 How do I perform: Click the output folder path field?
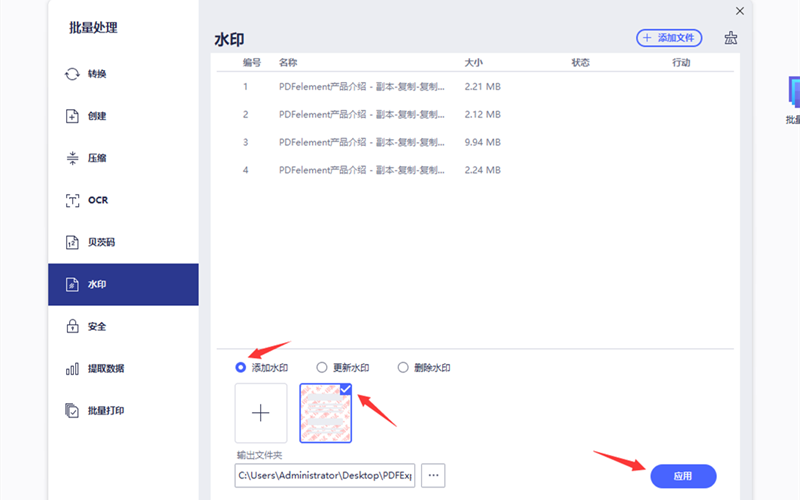(x=324, y=475)
